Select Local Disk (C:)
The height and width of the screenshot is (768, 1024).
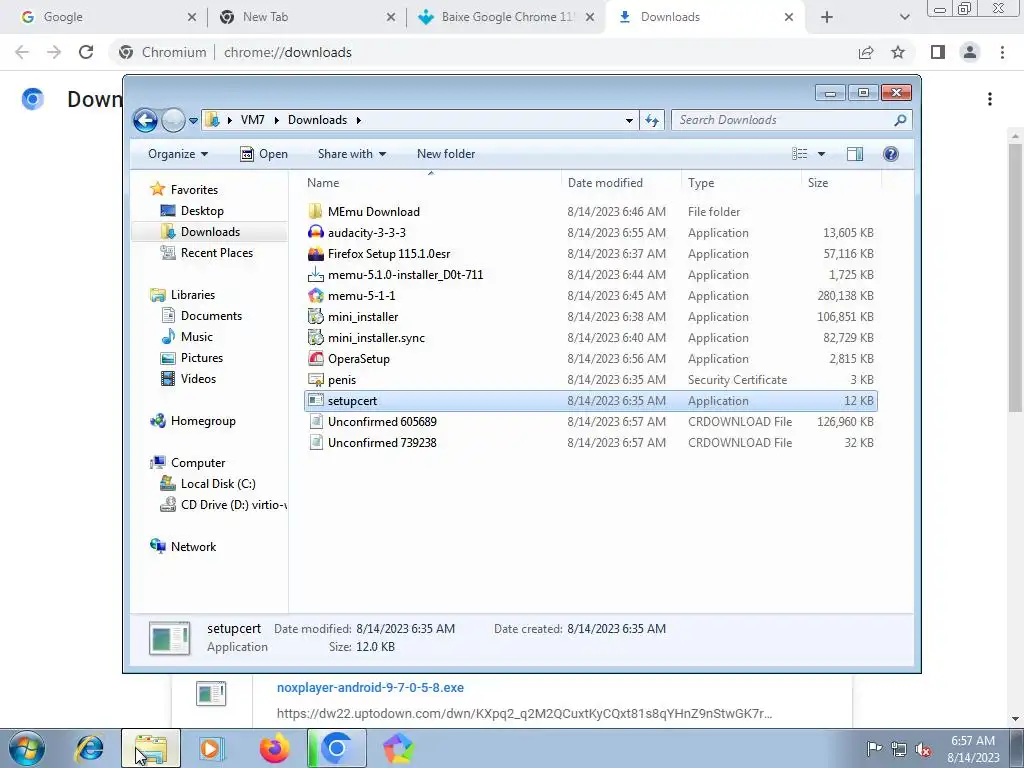[218, 484]
